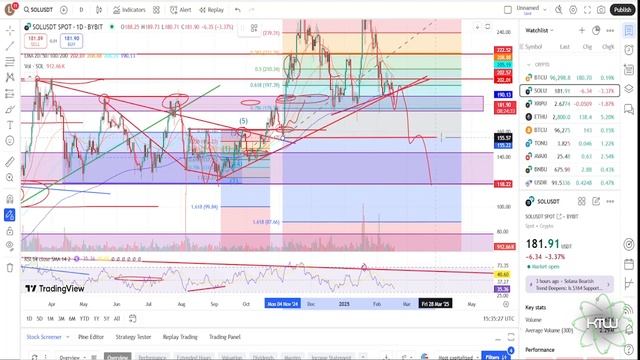The width and height of the screenshot is (640, 360).
Task: Click the trash remove objects icon
Action: 10,268
